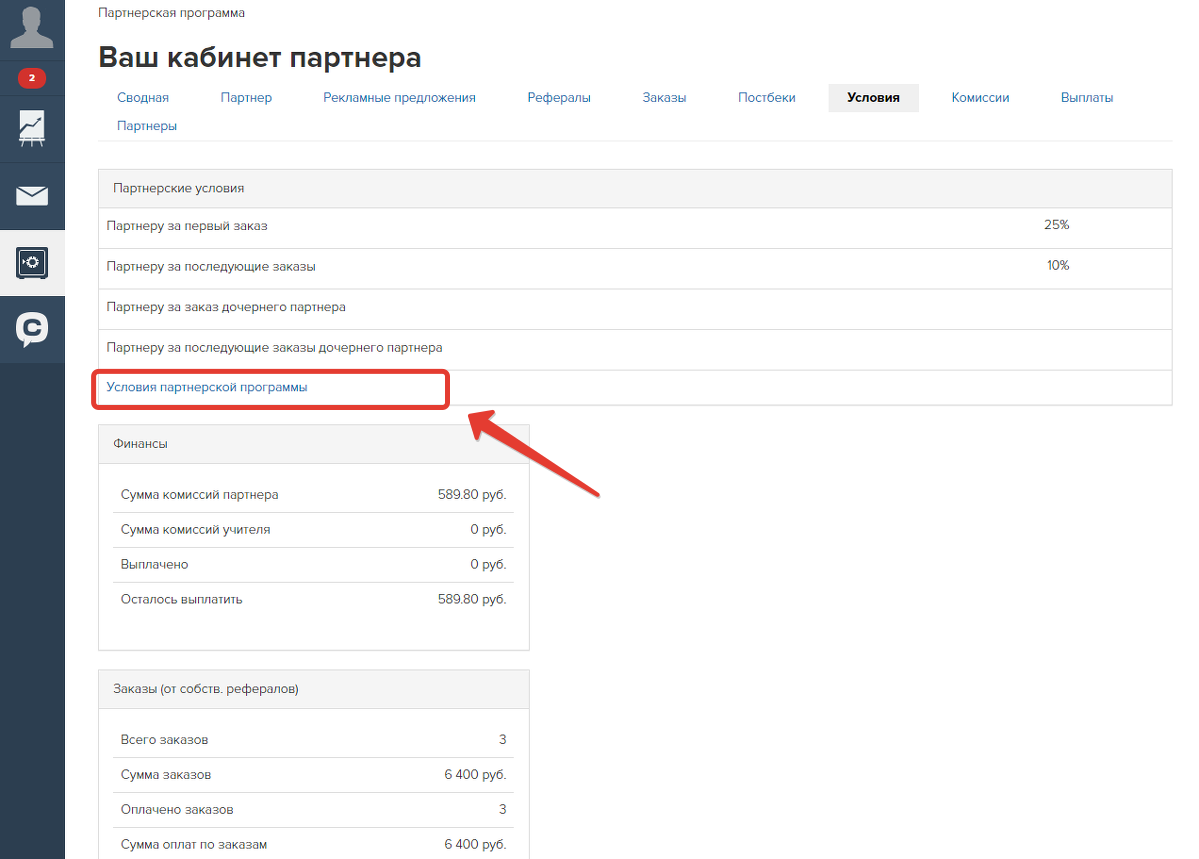This screenshot has width=1199, height=859.
Task: Open the Партнеры tab
Action: coord(147,126)
